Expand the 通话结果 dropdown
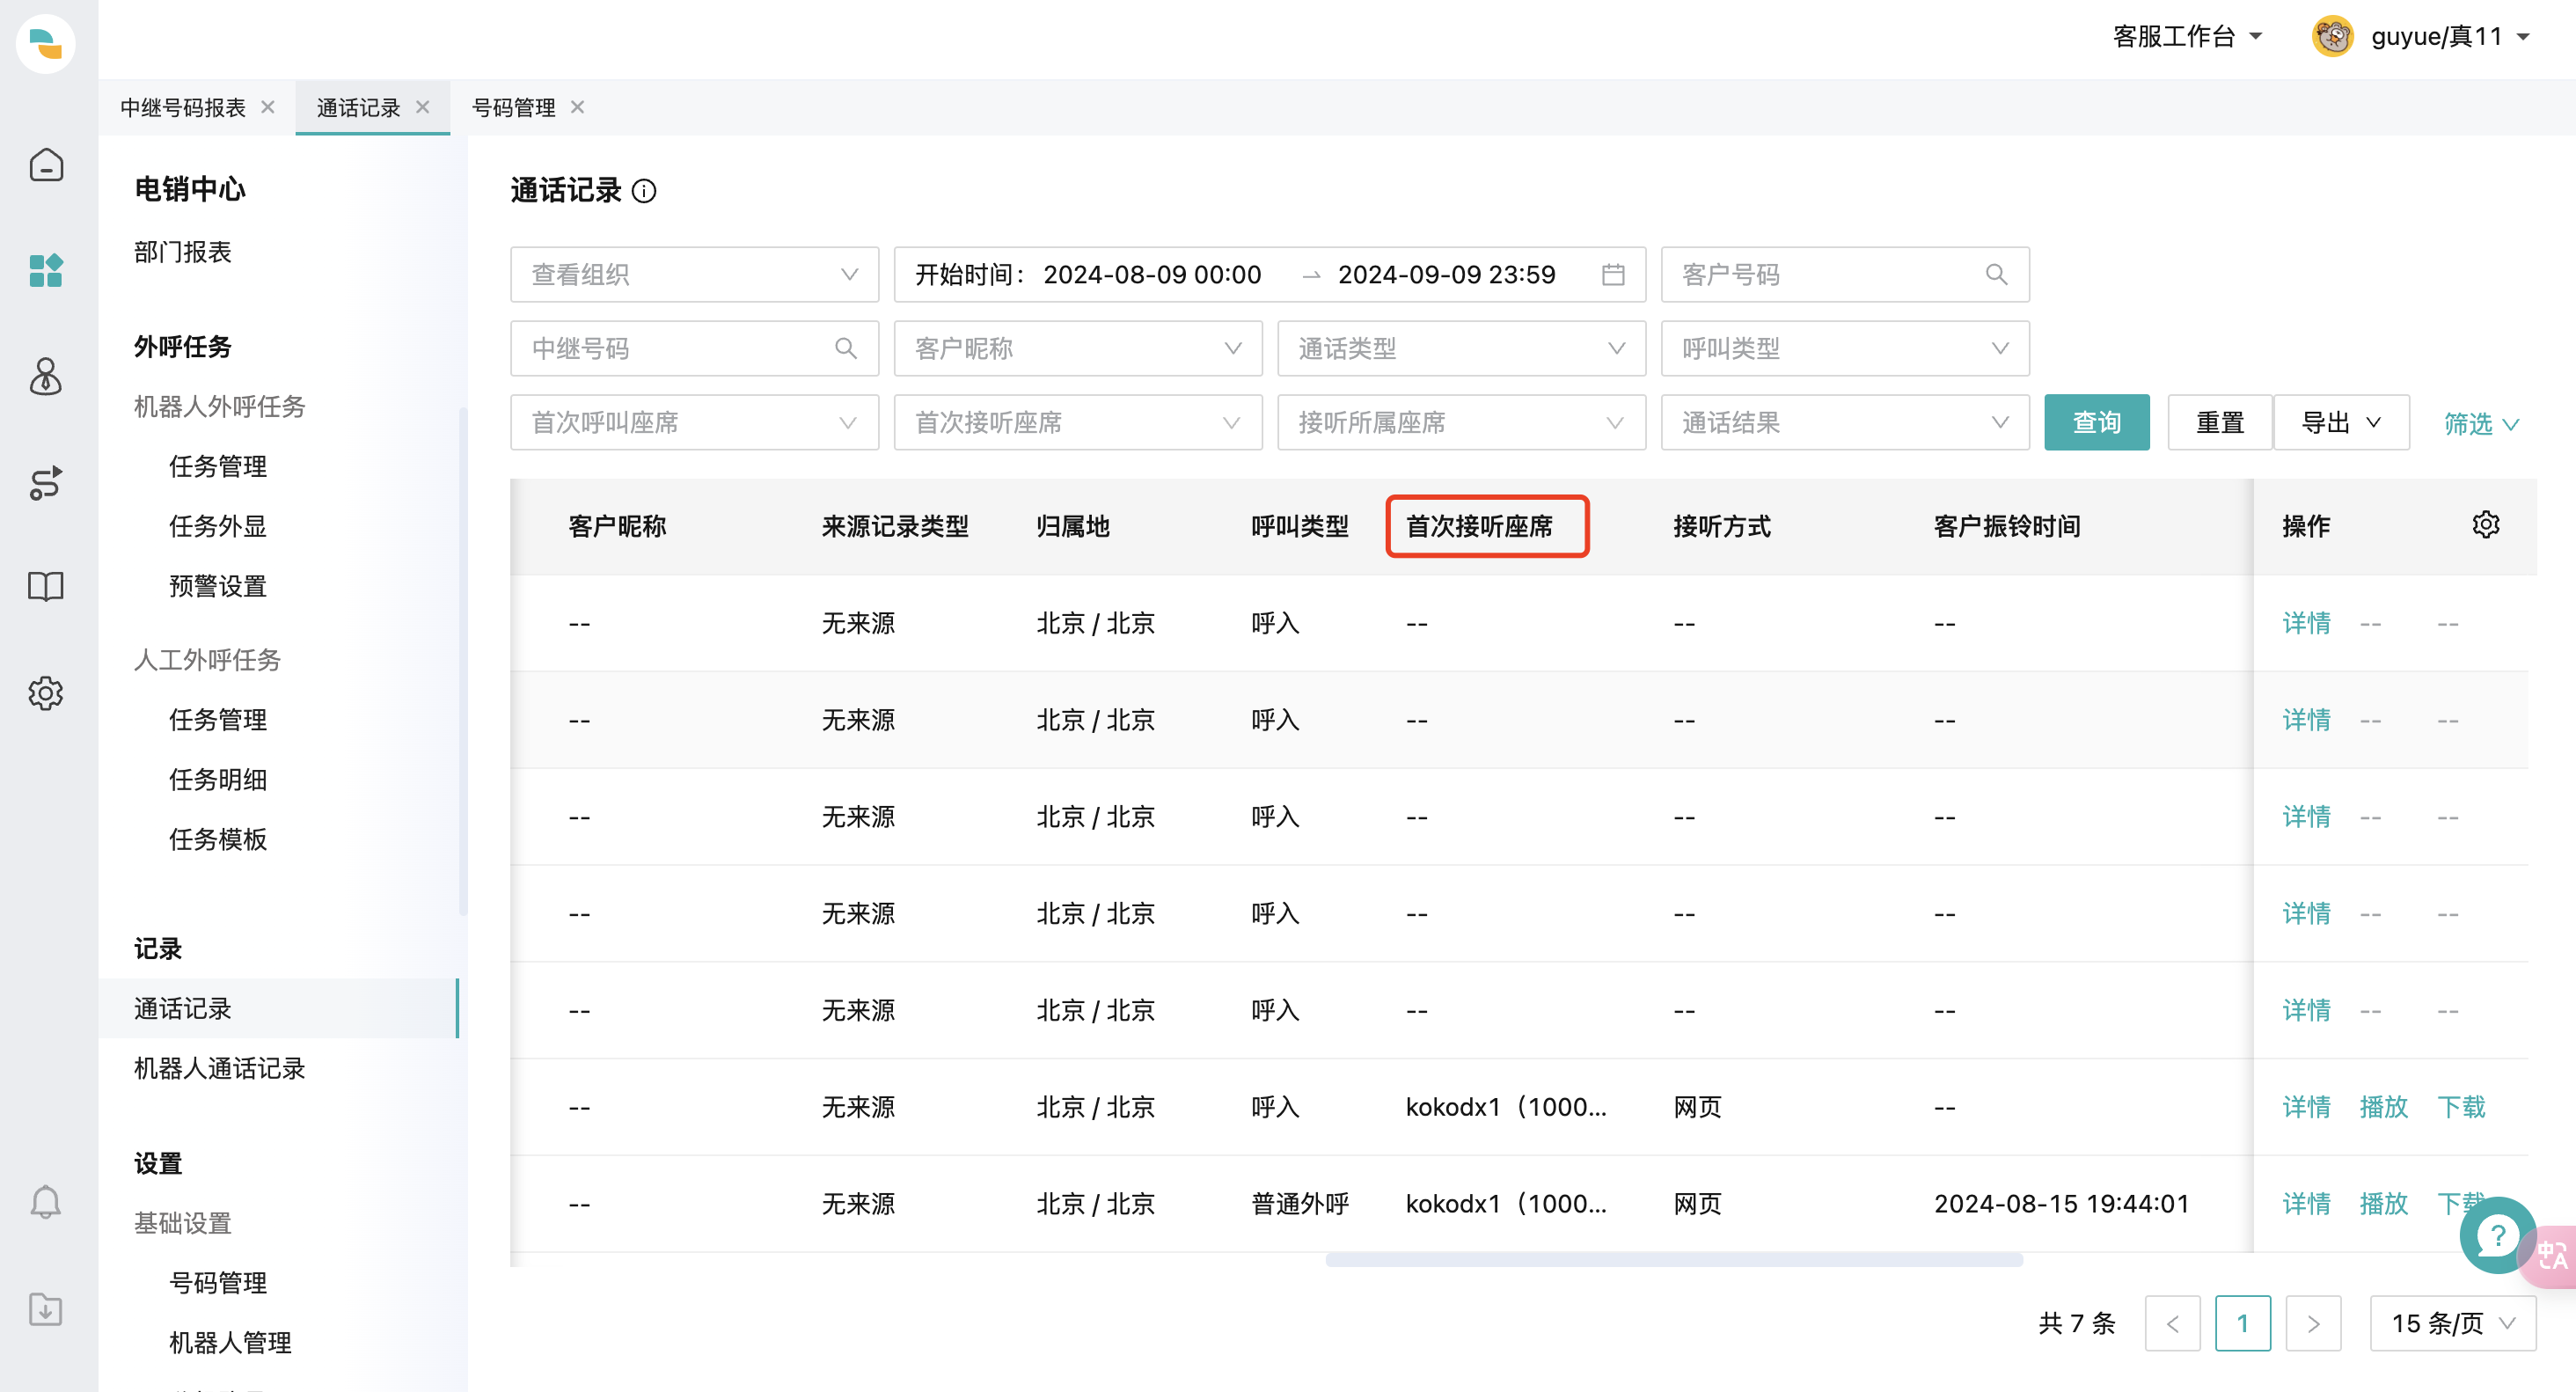The height and width of the screenshot is (1392, 2576). (x=1845, y=423)
